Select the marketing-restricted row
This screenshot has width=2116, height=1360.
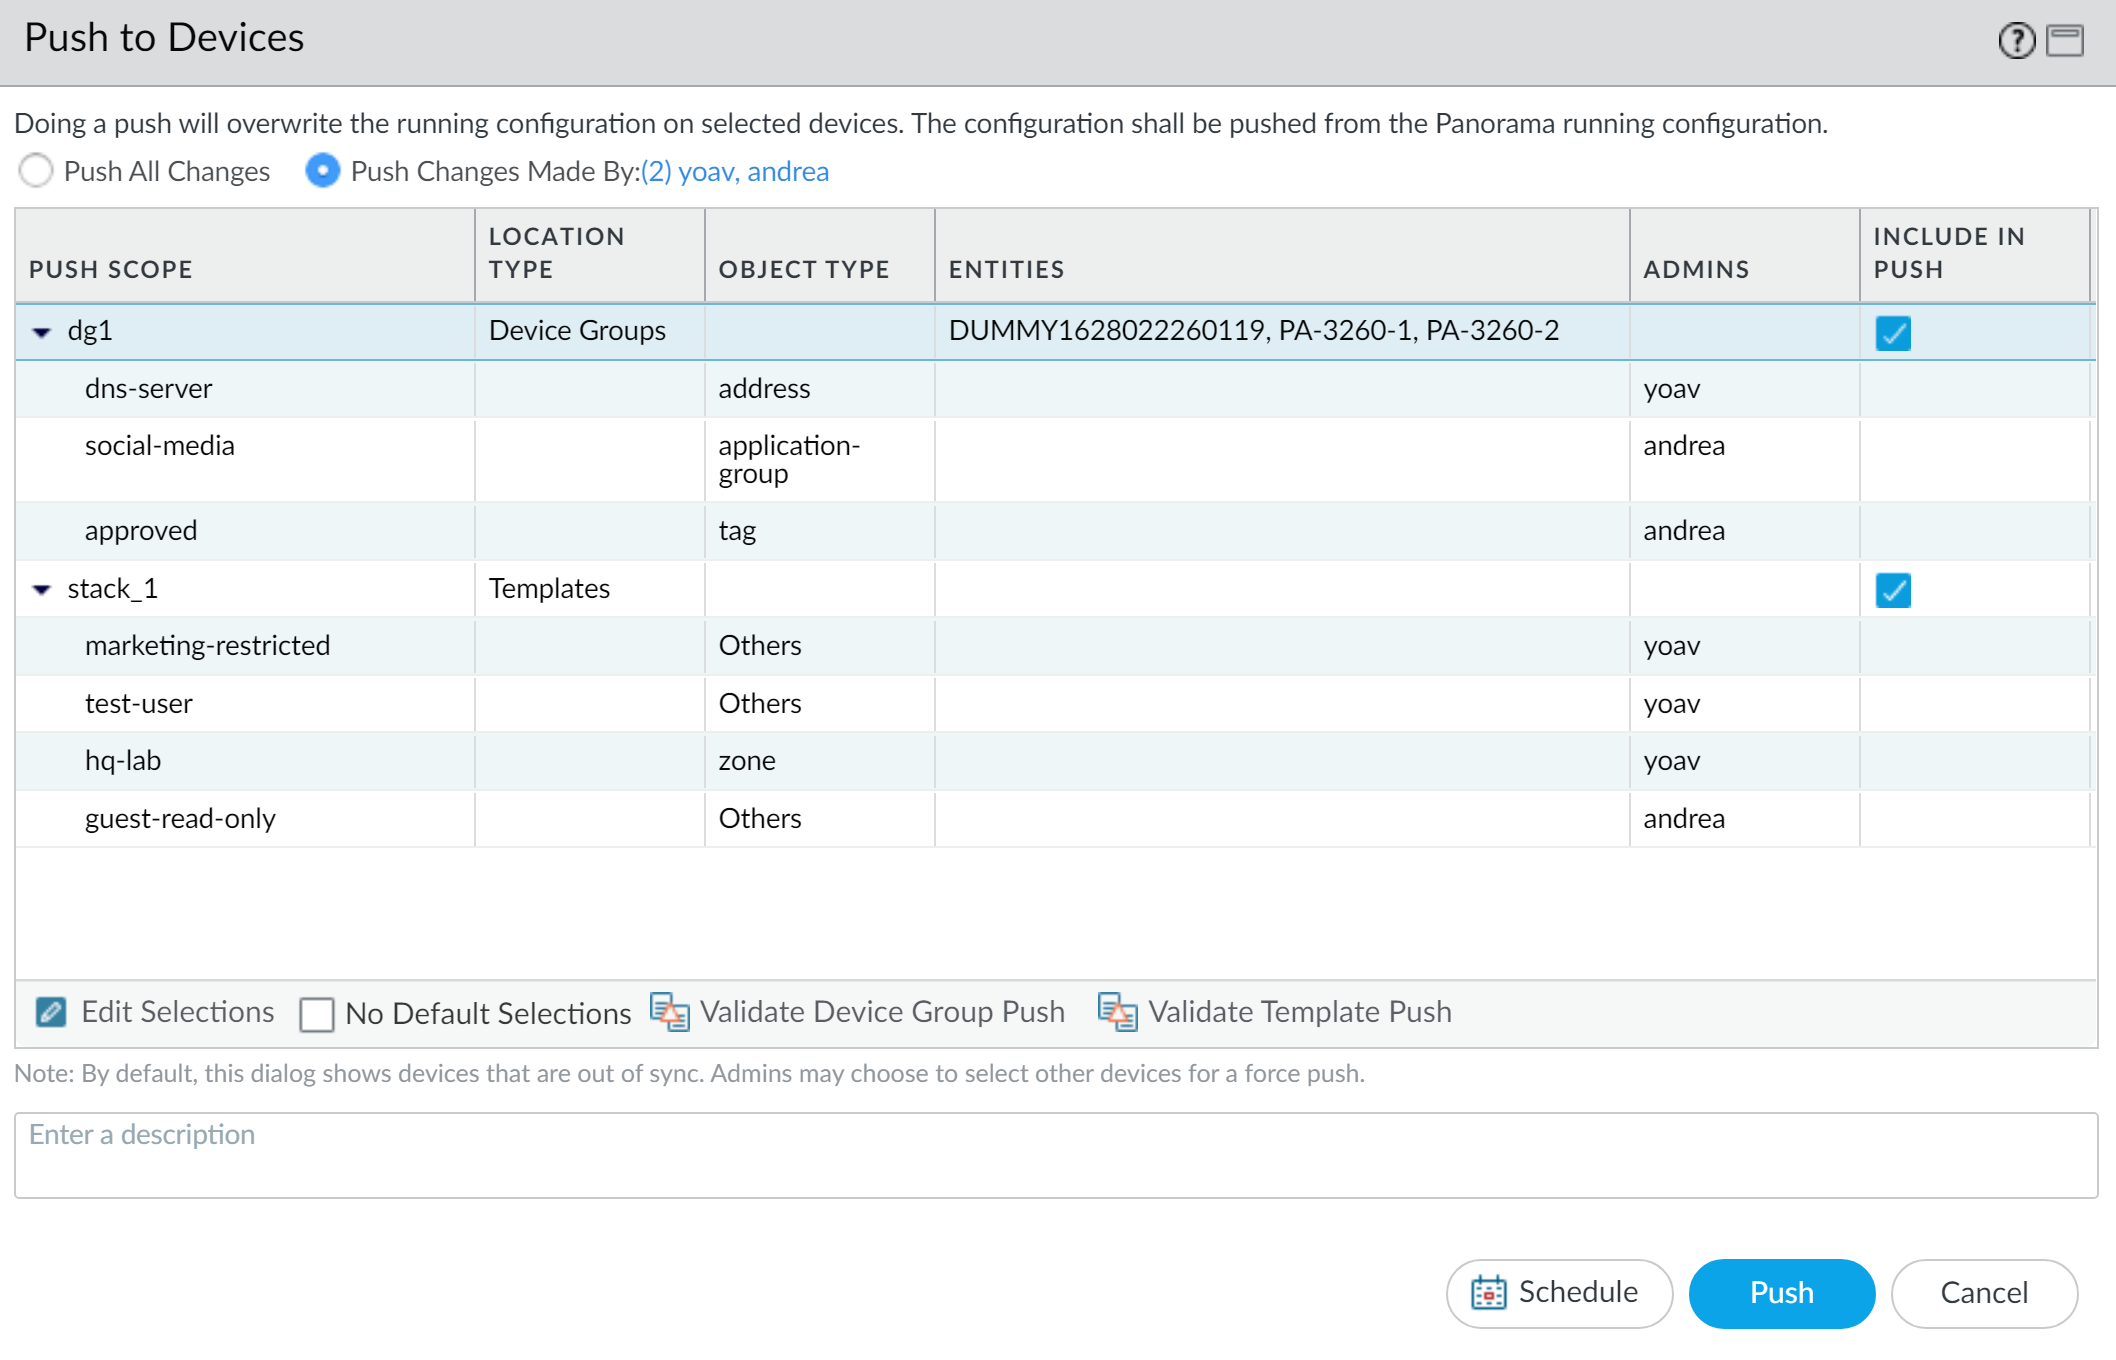pyautogui.click(x=207, y=646)
